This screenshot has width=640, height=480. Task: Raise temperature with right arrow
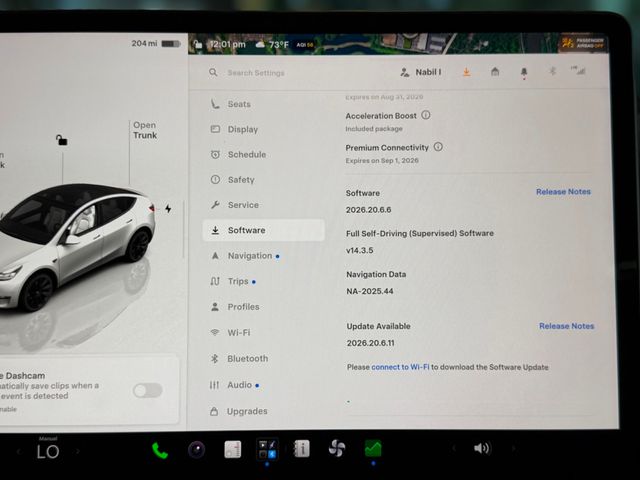78,451
